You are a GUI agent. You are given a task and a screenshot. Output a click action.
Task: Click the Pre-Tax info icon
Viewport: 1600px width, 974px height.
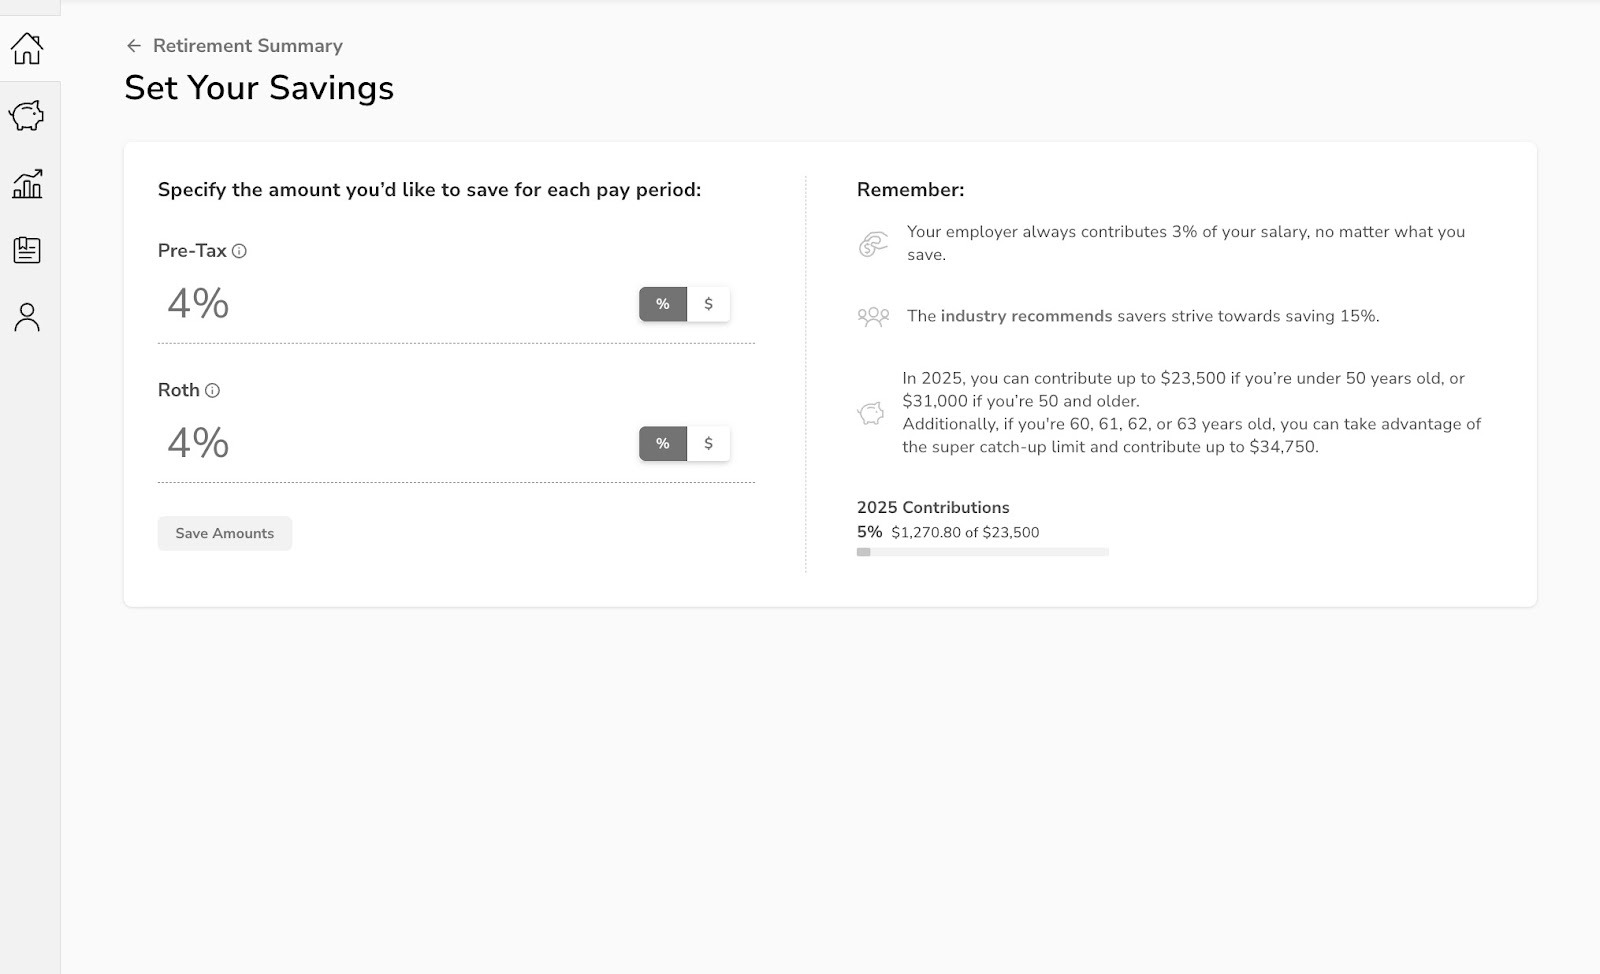pyautogui.click(x=239, y=251)
